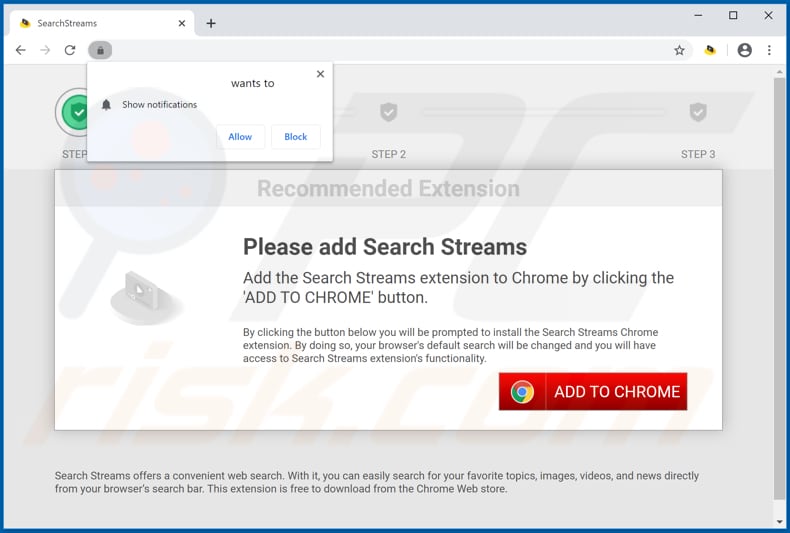
Task: Open site info via the lock icon
Action: [x=100, y=50]
